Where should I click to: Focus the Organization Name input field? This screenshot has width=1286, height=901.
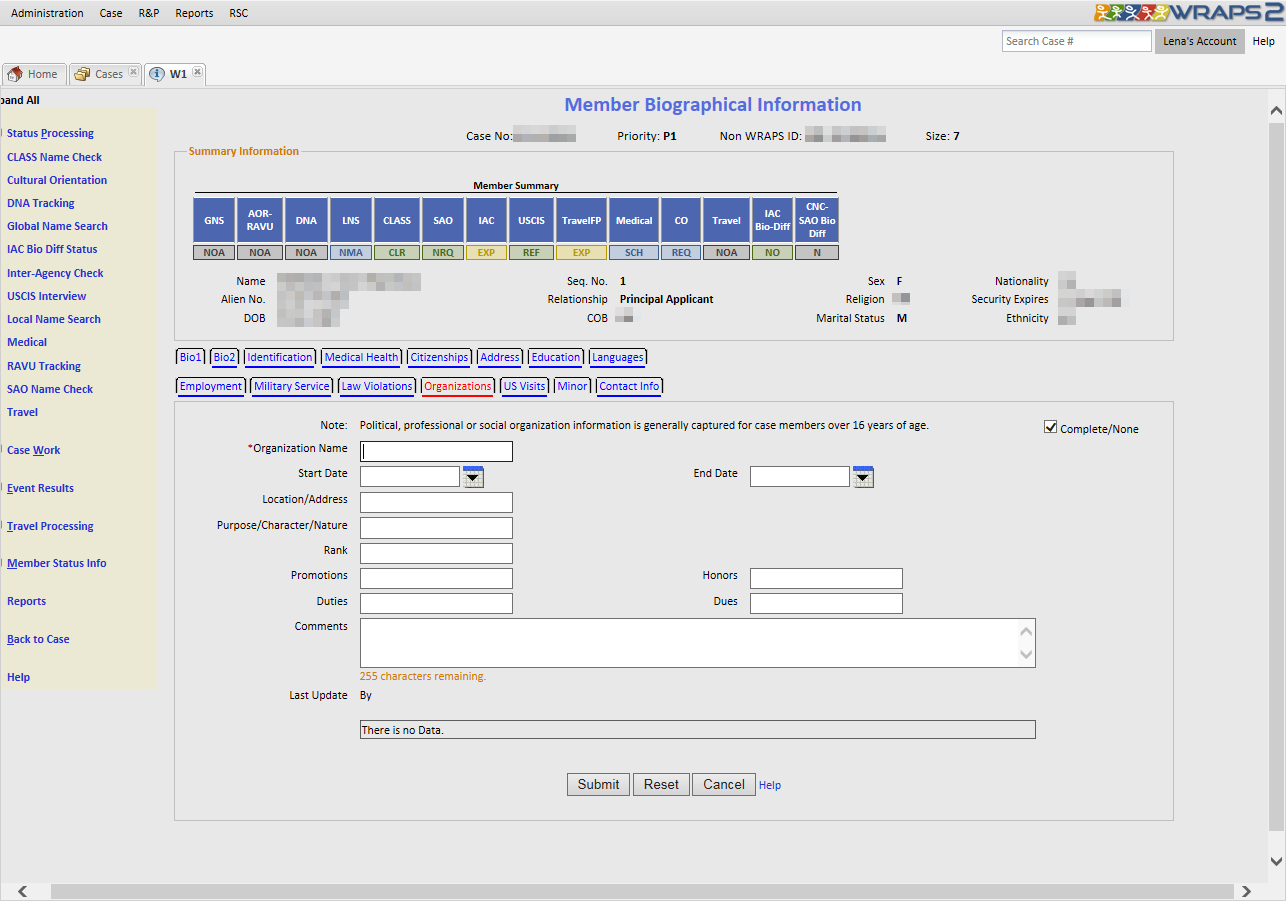tap(436, 451)
